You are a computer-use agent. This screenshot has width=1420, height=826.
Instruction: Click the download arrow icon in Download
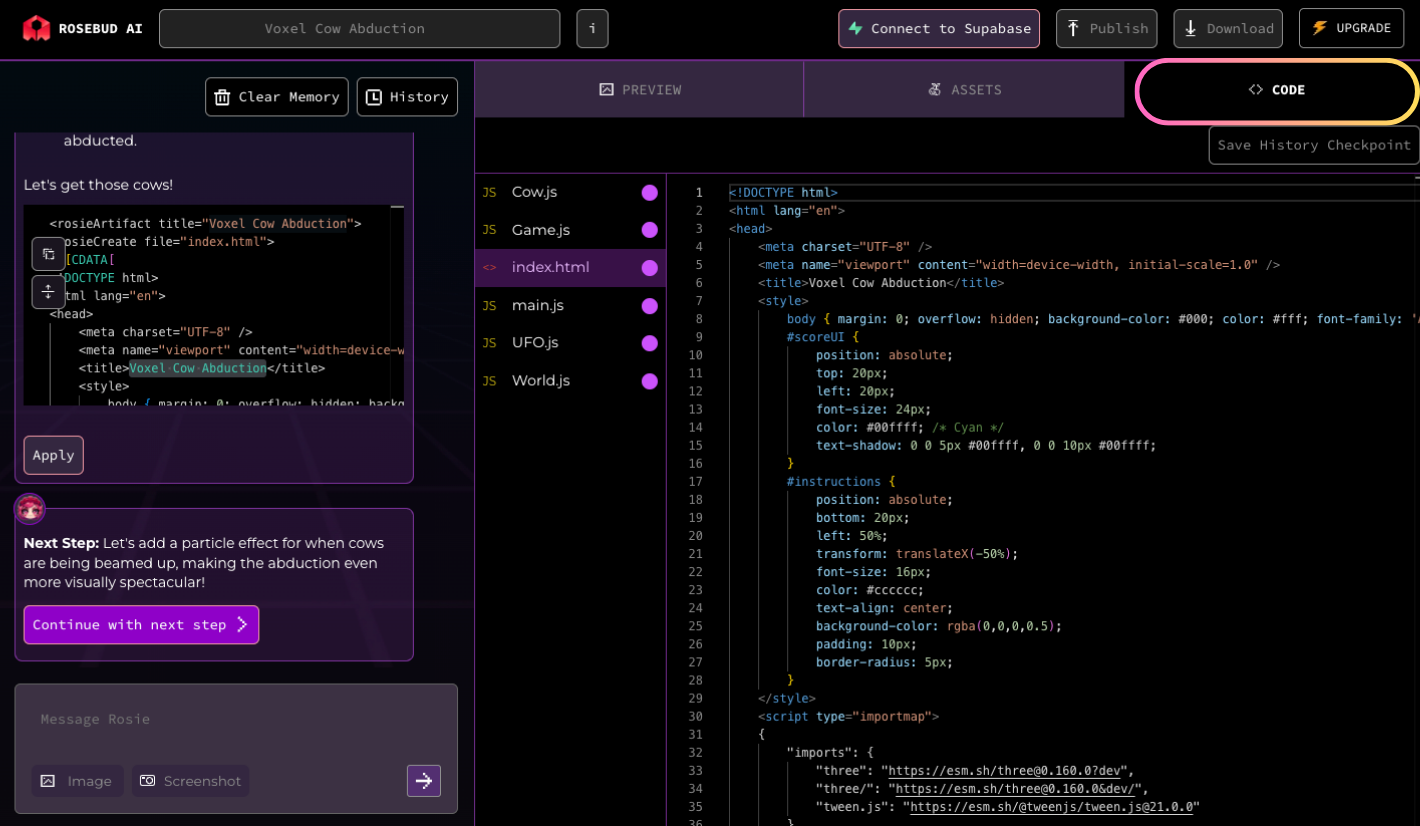1190,29
